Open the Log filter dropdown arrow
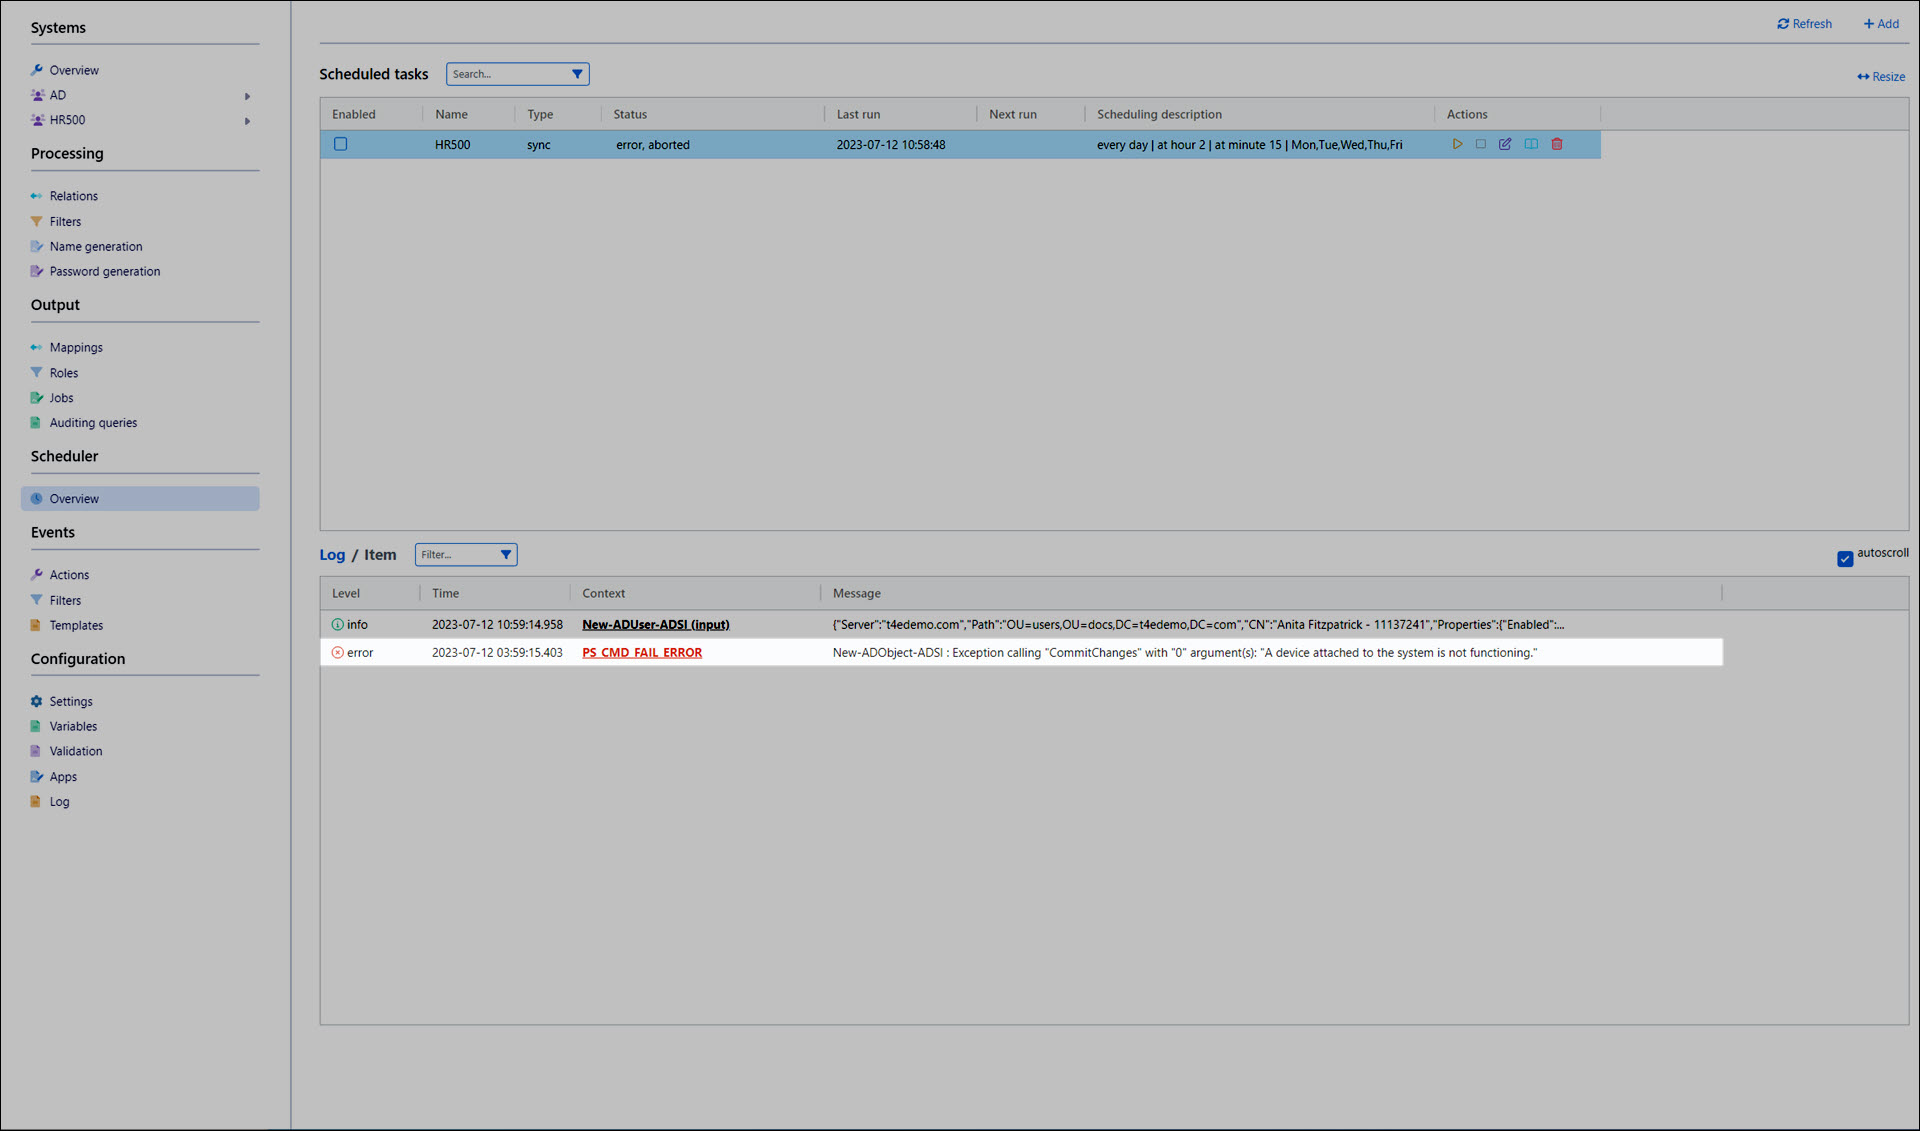The width and height of the screenshot is (1920, 1131). (x=505, y=554)
